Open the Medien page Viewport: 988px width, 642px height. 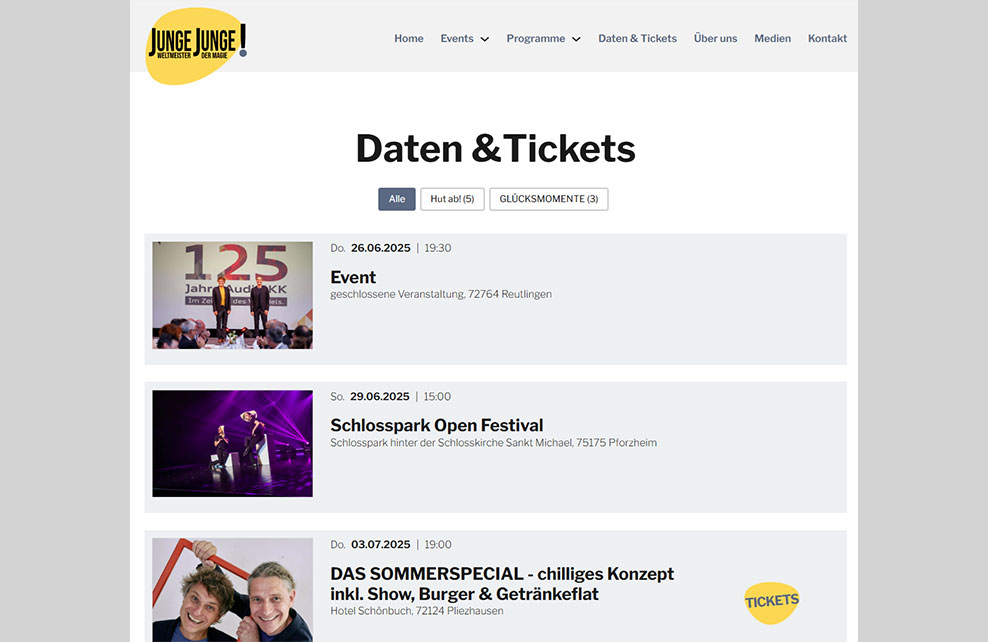pos(773,38)
